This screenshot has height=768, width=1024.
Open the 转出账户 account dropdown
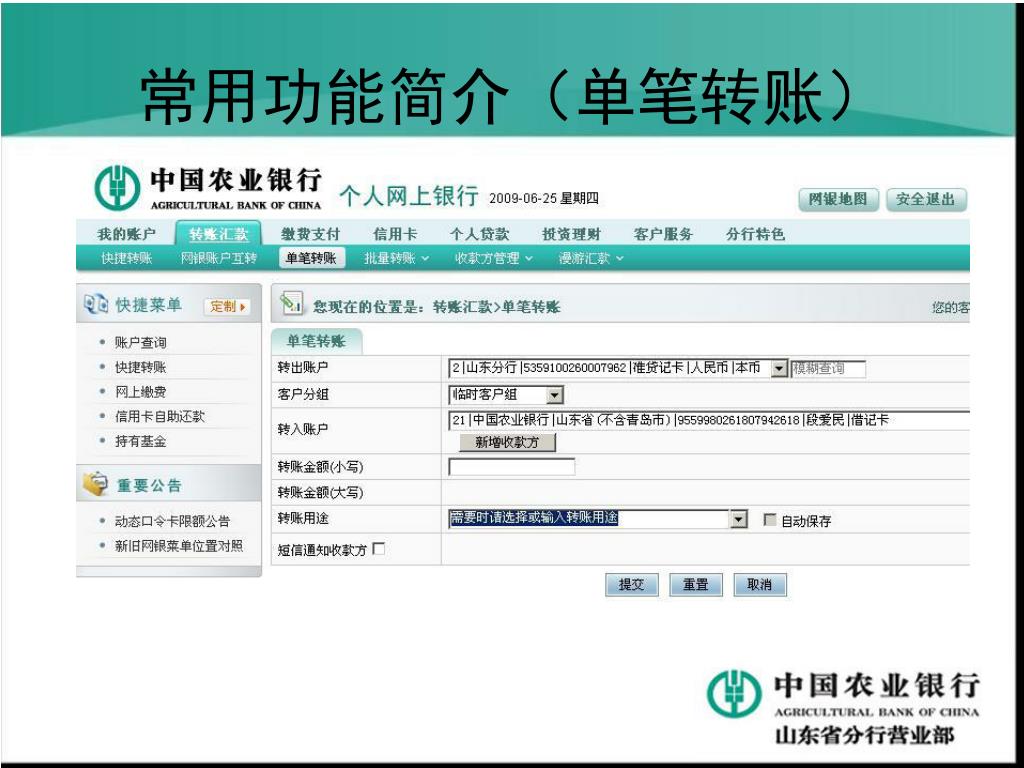(x=778, y=369)
